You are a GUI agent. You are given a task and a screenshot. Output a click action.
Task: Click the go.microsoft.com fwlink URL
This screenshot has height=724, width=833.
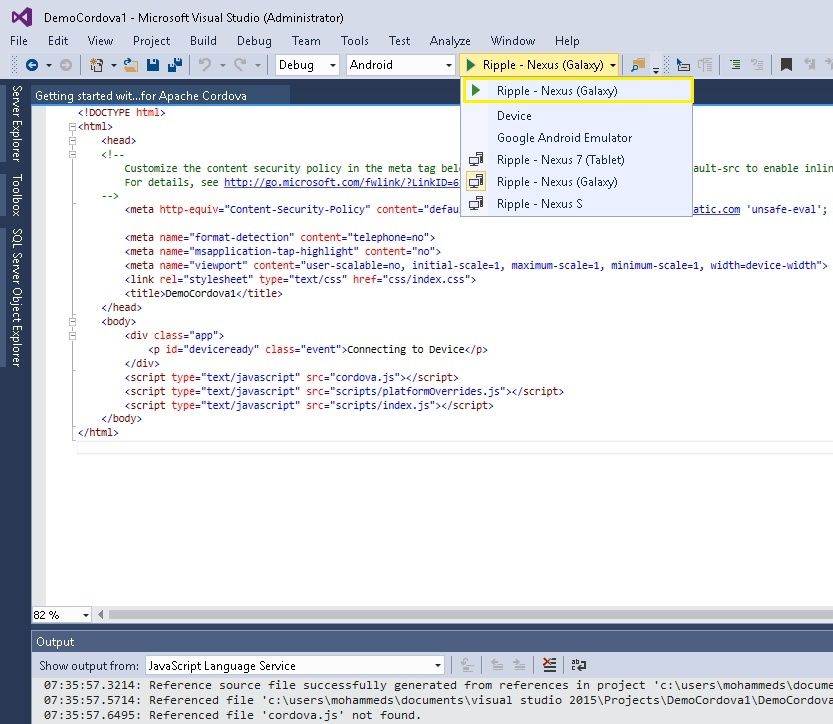click(341, 183)
